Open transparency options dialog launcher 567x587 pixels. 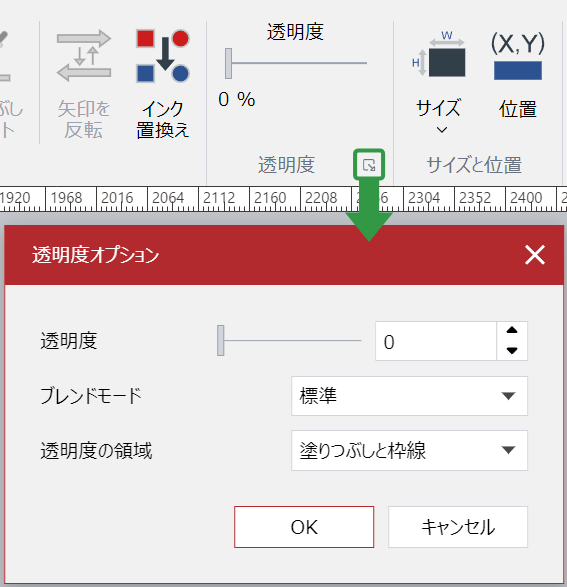point(369,165)
